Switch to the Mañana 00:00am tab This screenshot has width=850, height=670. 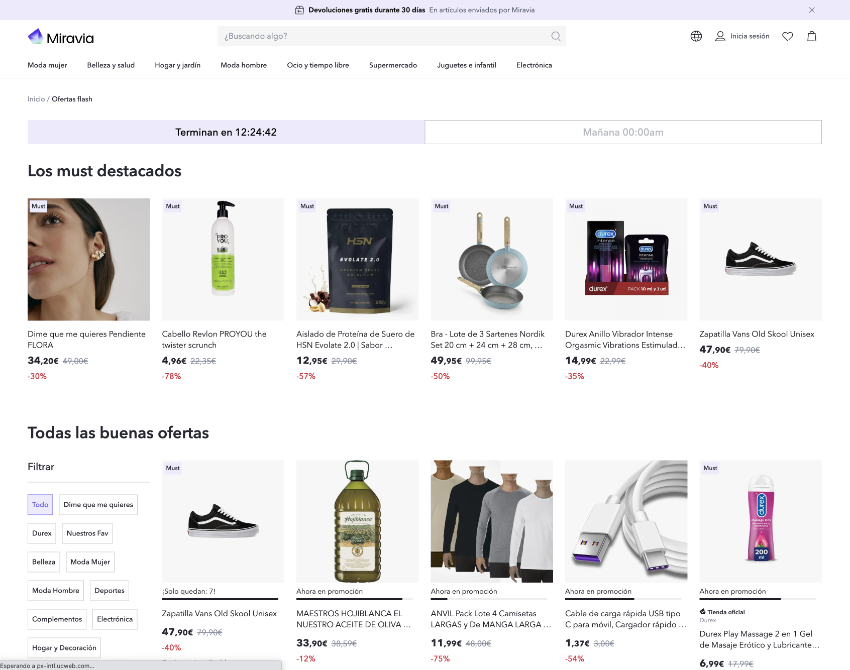coord(623,132)
